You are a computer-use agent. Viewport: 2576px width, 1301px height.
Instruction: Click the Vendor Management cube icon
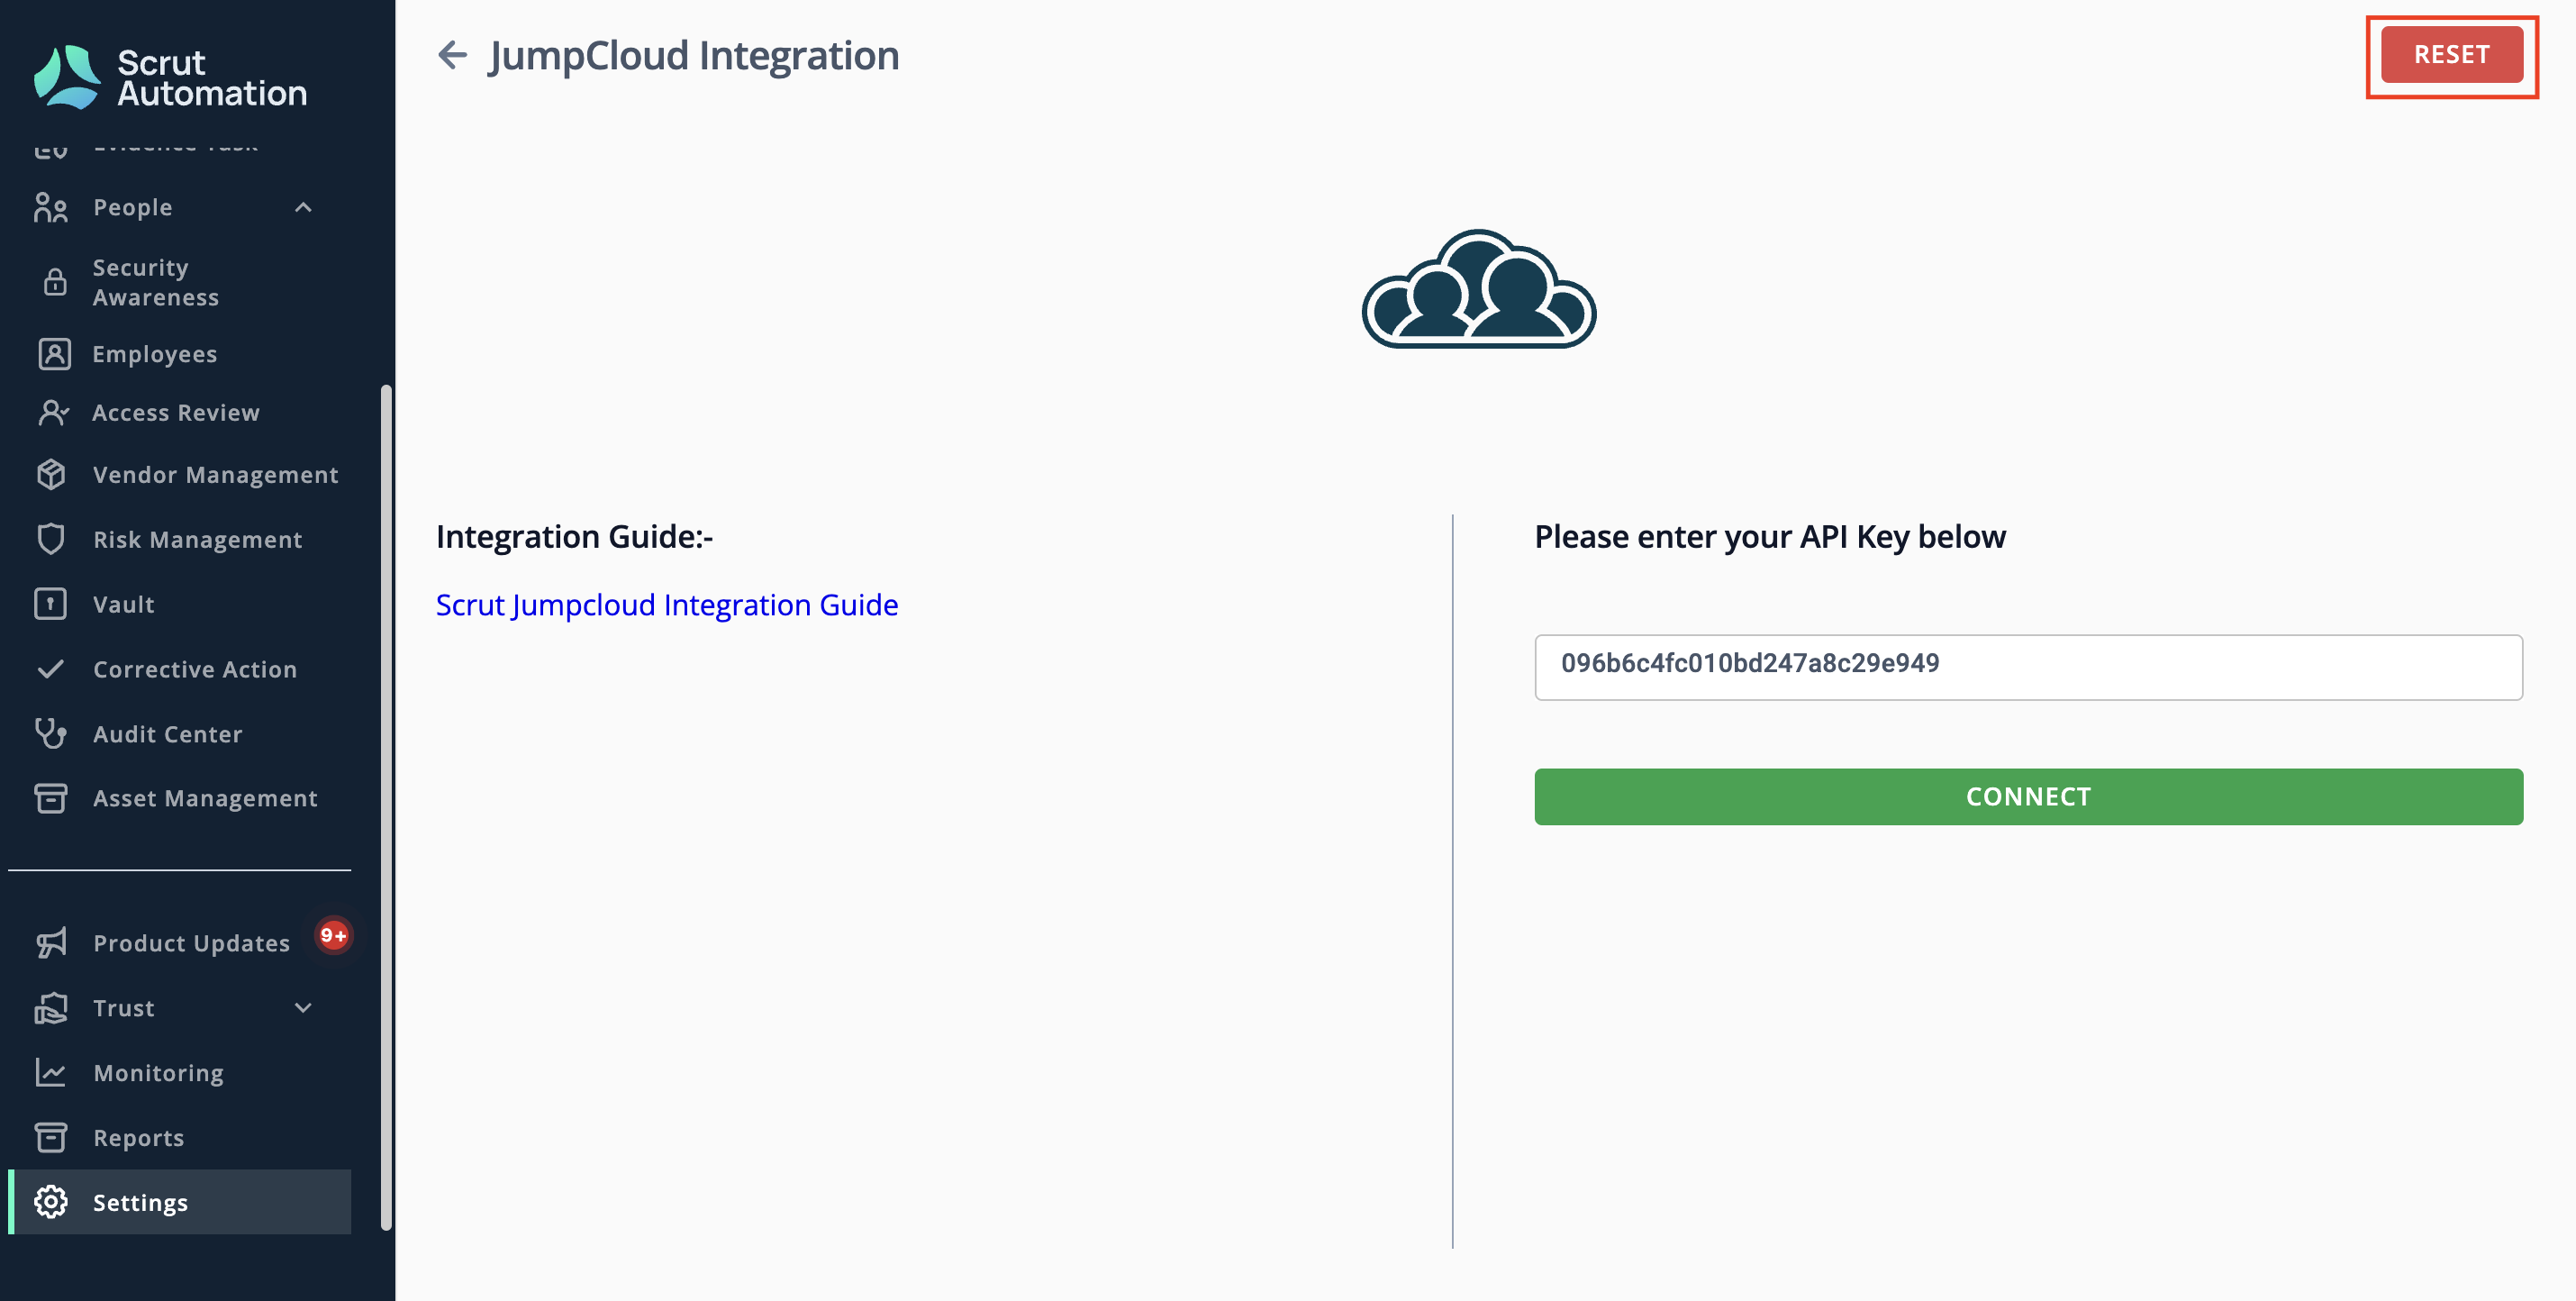(x=51, y=474)
